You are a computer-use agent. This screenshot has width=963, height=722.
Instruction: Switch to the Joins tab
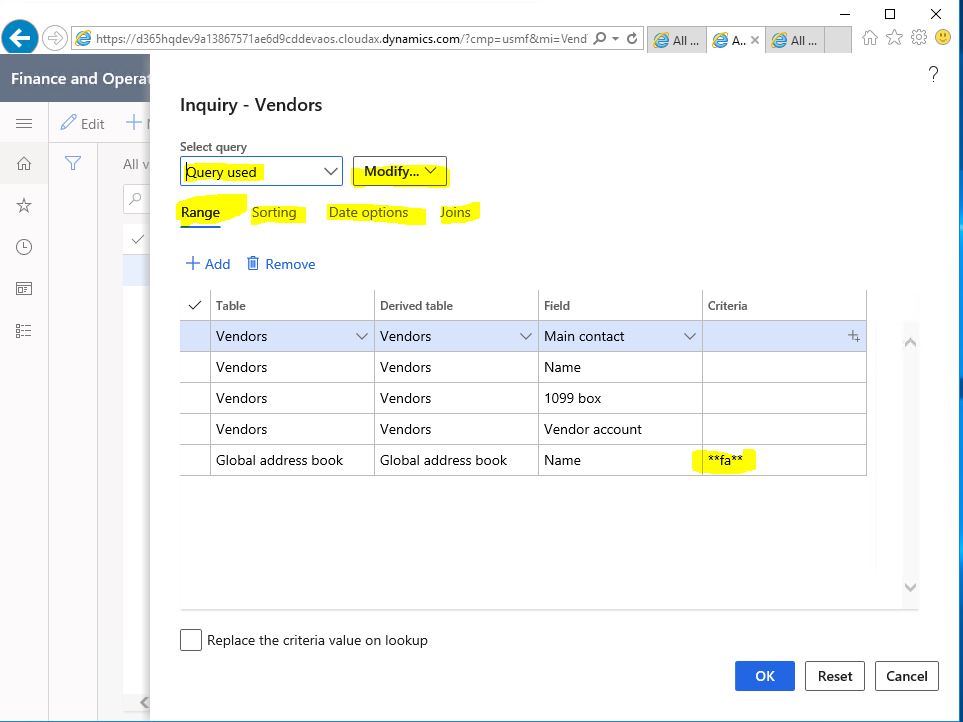pos(455,212)
